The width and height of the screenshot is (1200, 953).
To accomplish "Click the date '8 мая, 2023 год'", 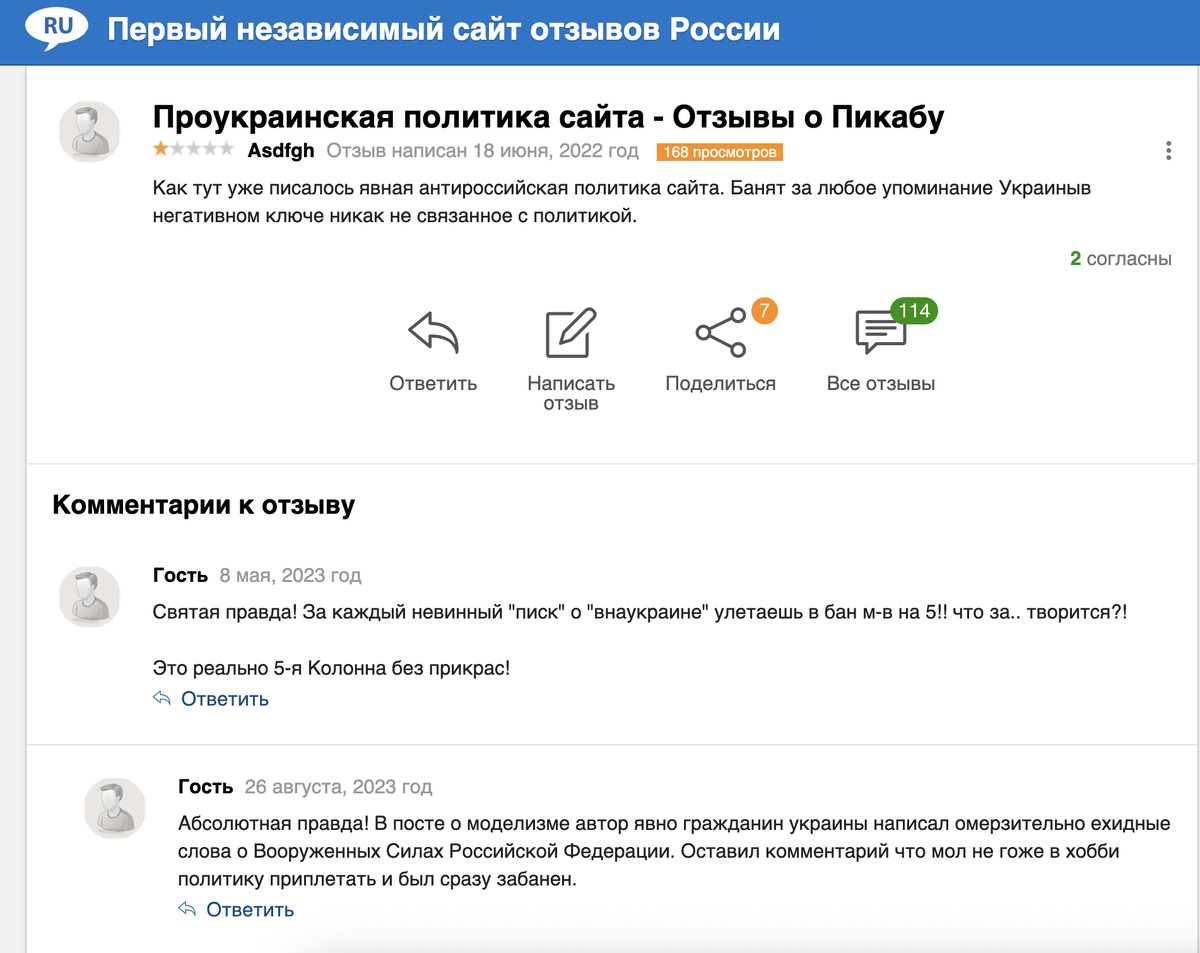I will [290, 576].
